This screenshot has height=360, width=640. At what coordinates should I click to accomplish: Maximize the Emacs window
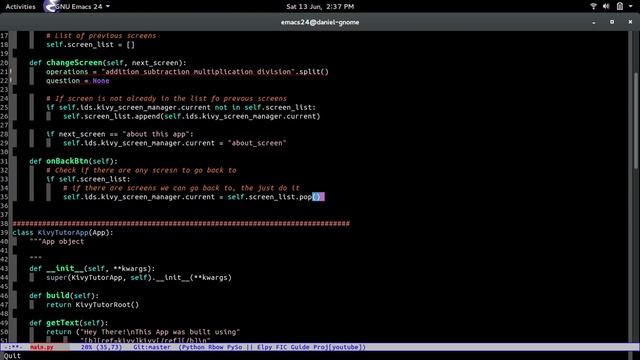(612, 22)
